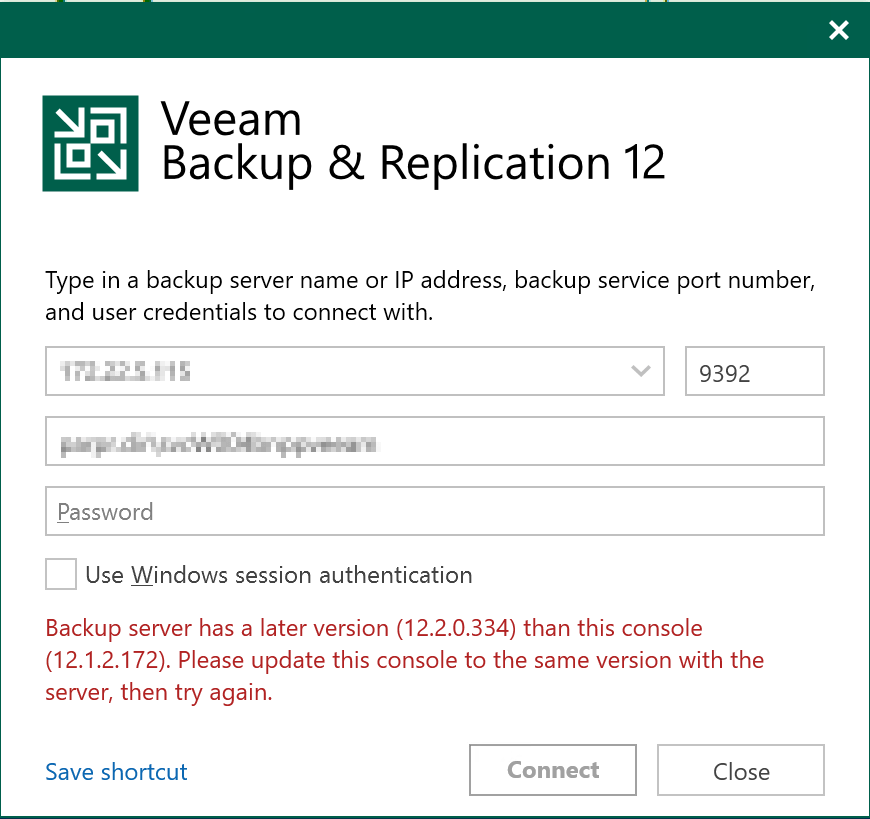Click the "Backup & Replication 12" heading line
The image size is (870, 819).
coord(413,163)
